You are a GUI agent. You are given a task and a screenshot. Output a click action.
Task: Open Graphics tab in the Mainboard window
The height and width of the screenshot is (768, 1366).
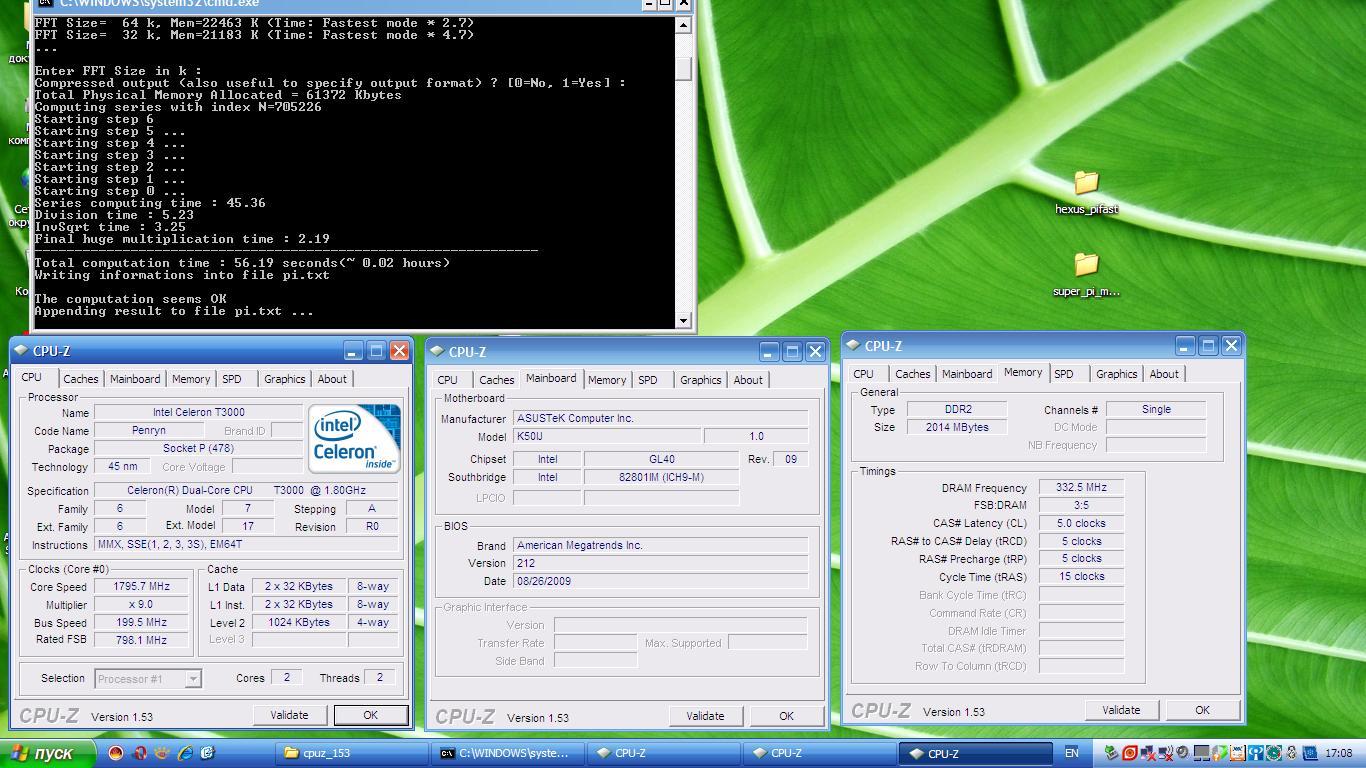tap(700, 380)
